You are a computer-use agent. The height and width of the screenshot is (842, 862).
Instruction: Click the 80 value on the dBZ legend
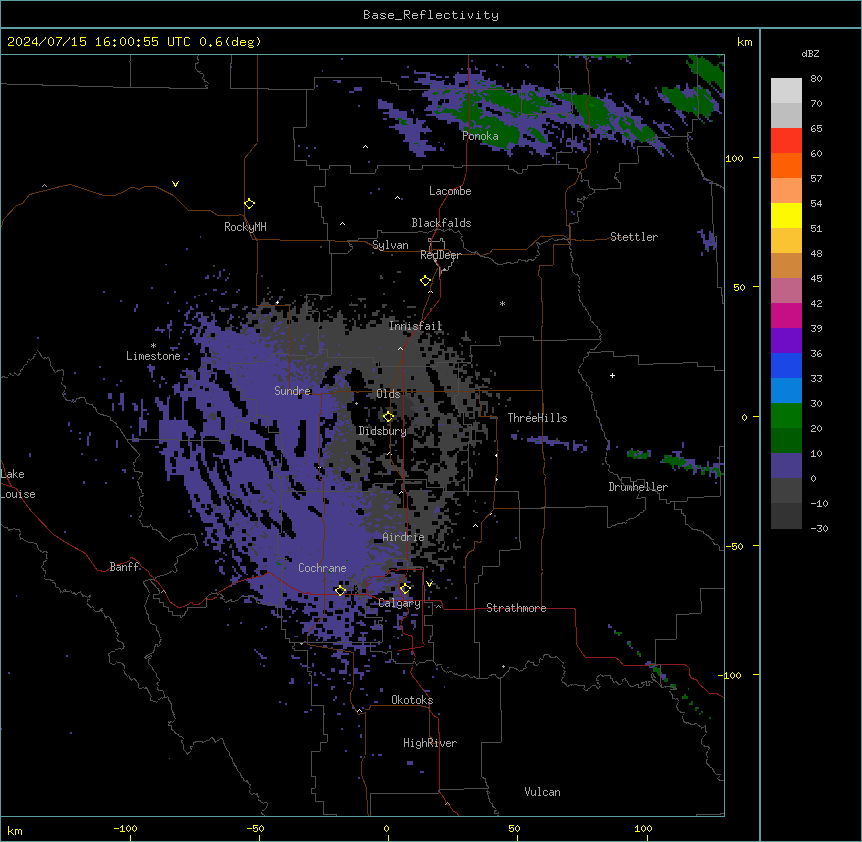tap(816, 79)
